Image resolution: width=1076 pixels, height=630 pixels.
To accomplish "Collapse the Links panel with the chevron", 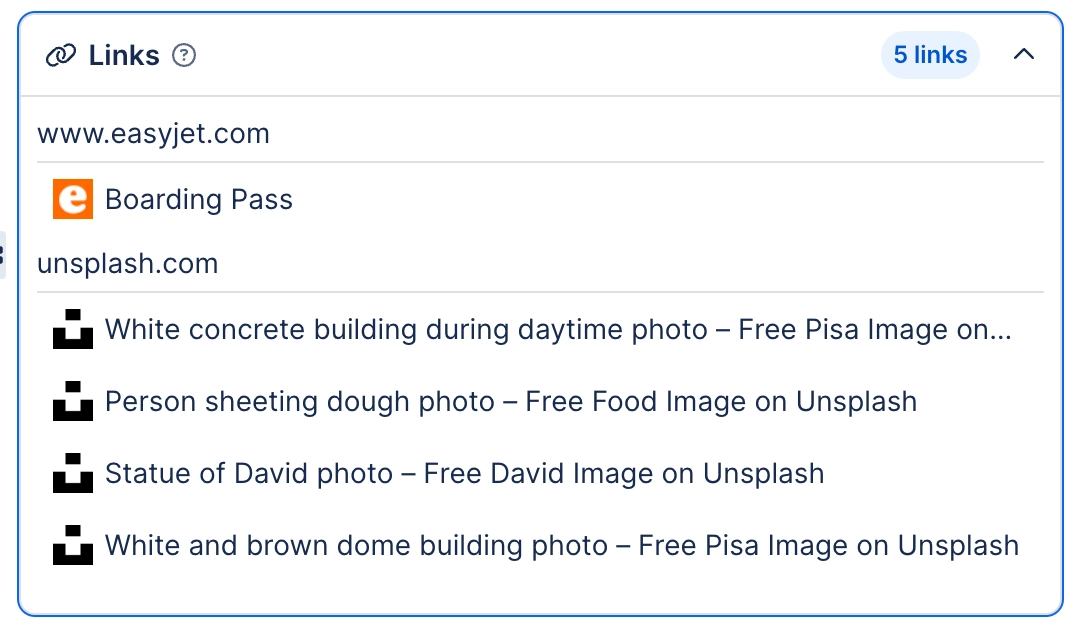I will pos(1024,55).
